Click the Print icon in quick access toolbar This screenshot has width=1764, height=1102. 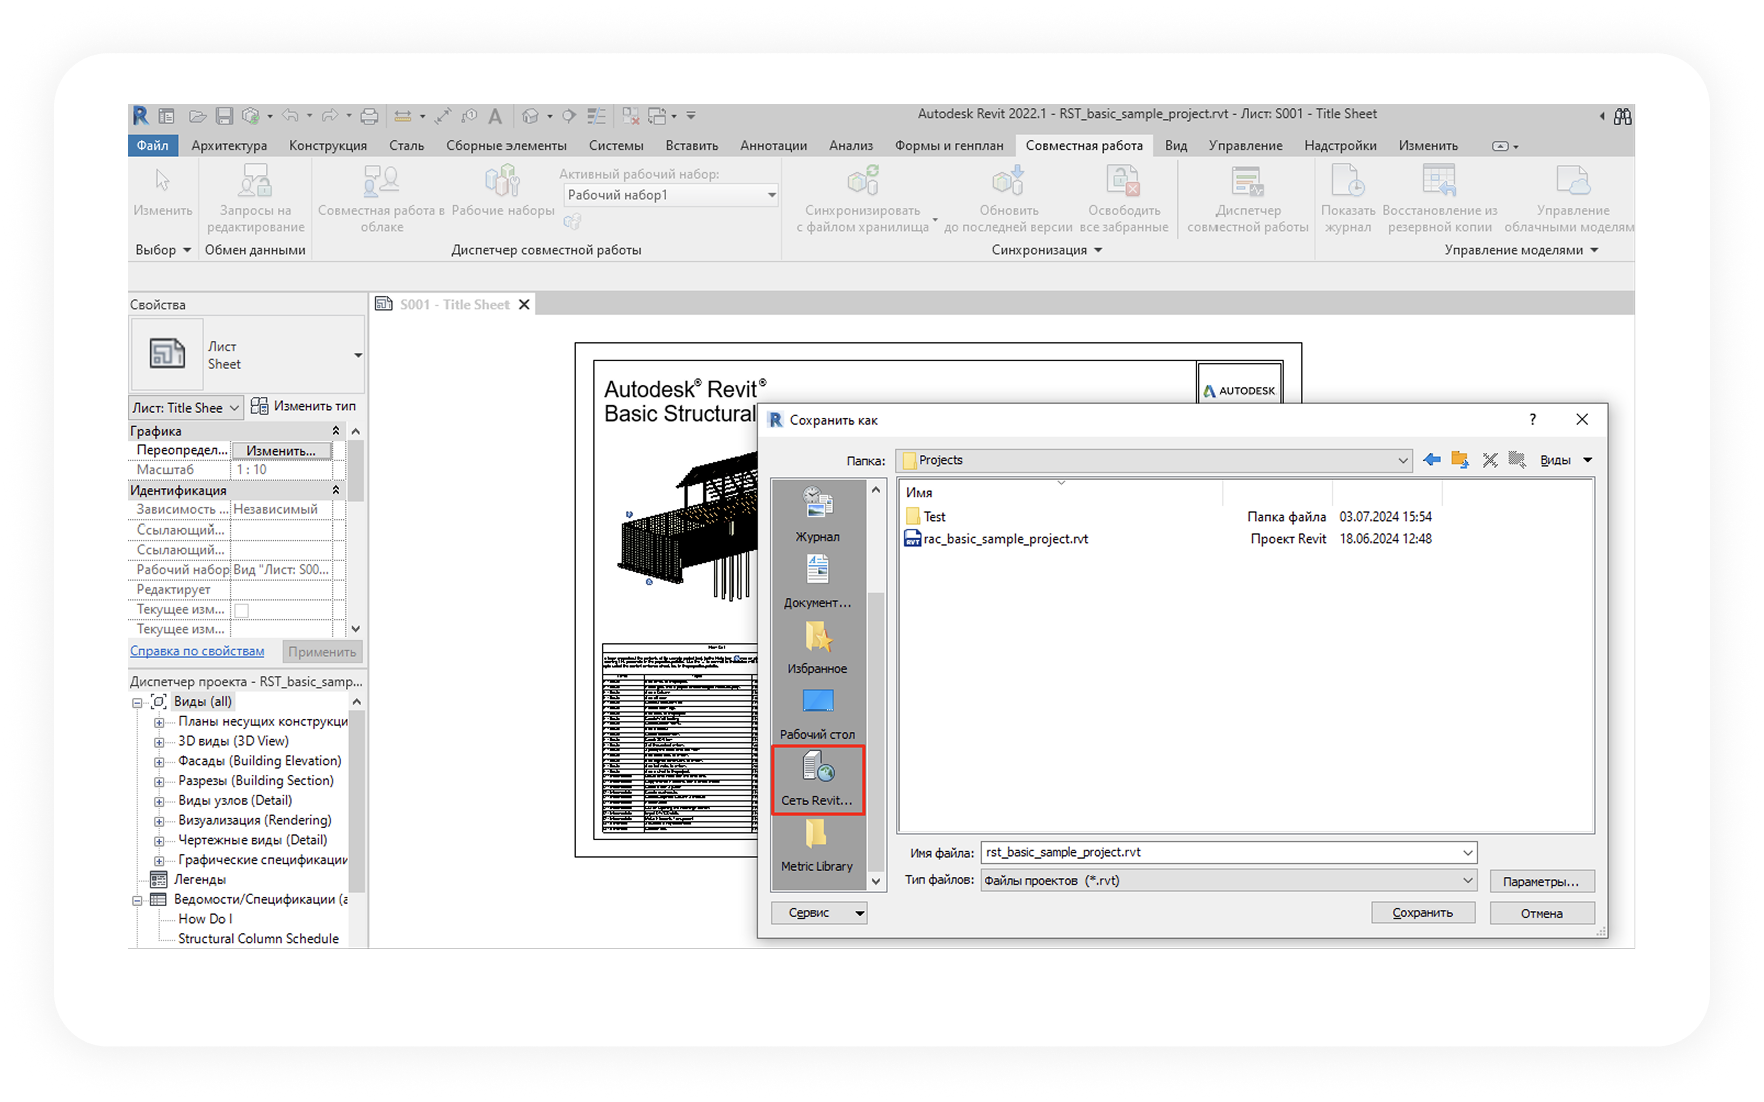click(369, 116)
